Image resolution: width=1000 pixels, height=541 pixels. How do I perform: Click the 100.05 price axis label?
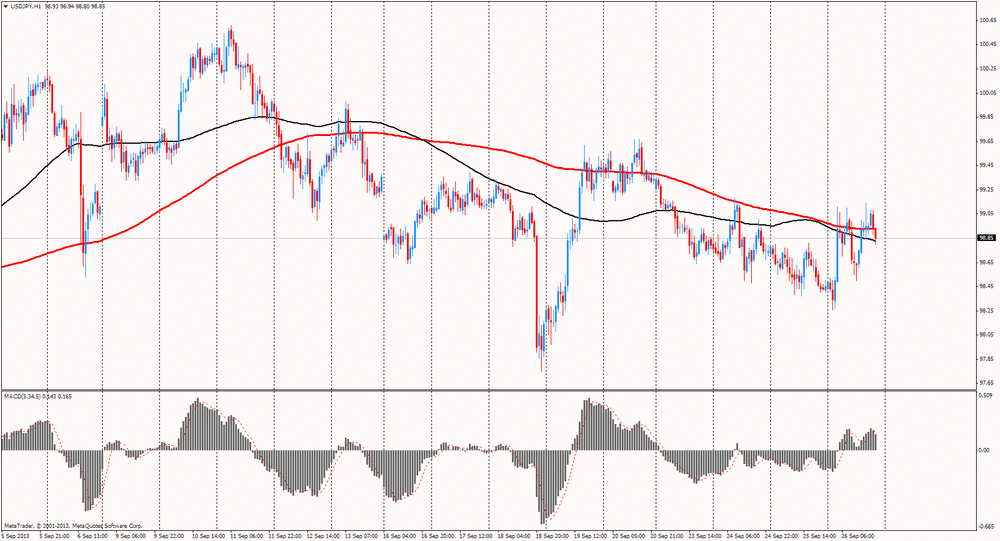pyautogui.click(x=988, y=93)
